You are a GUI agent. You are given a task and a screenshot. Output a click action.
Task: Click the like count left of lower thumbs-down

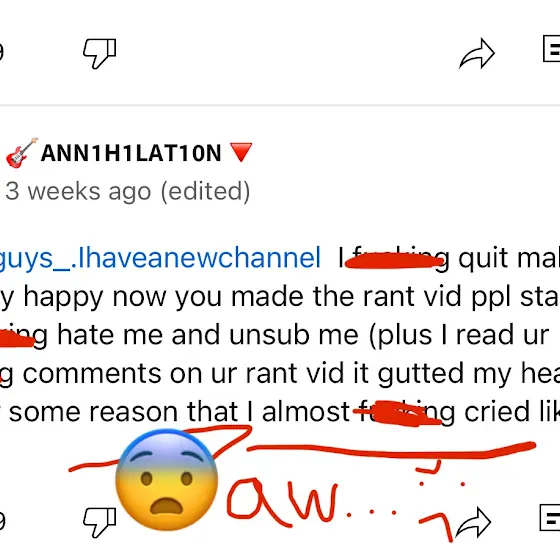coord(2,521)
